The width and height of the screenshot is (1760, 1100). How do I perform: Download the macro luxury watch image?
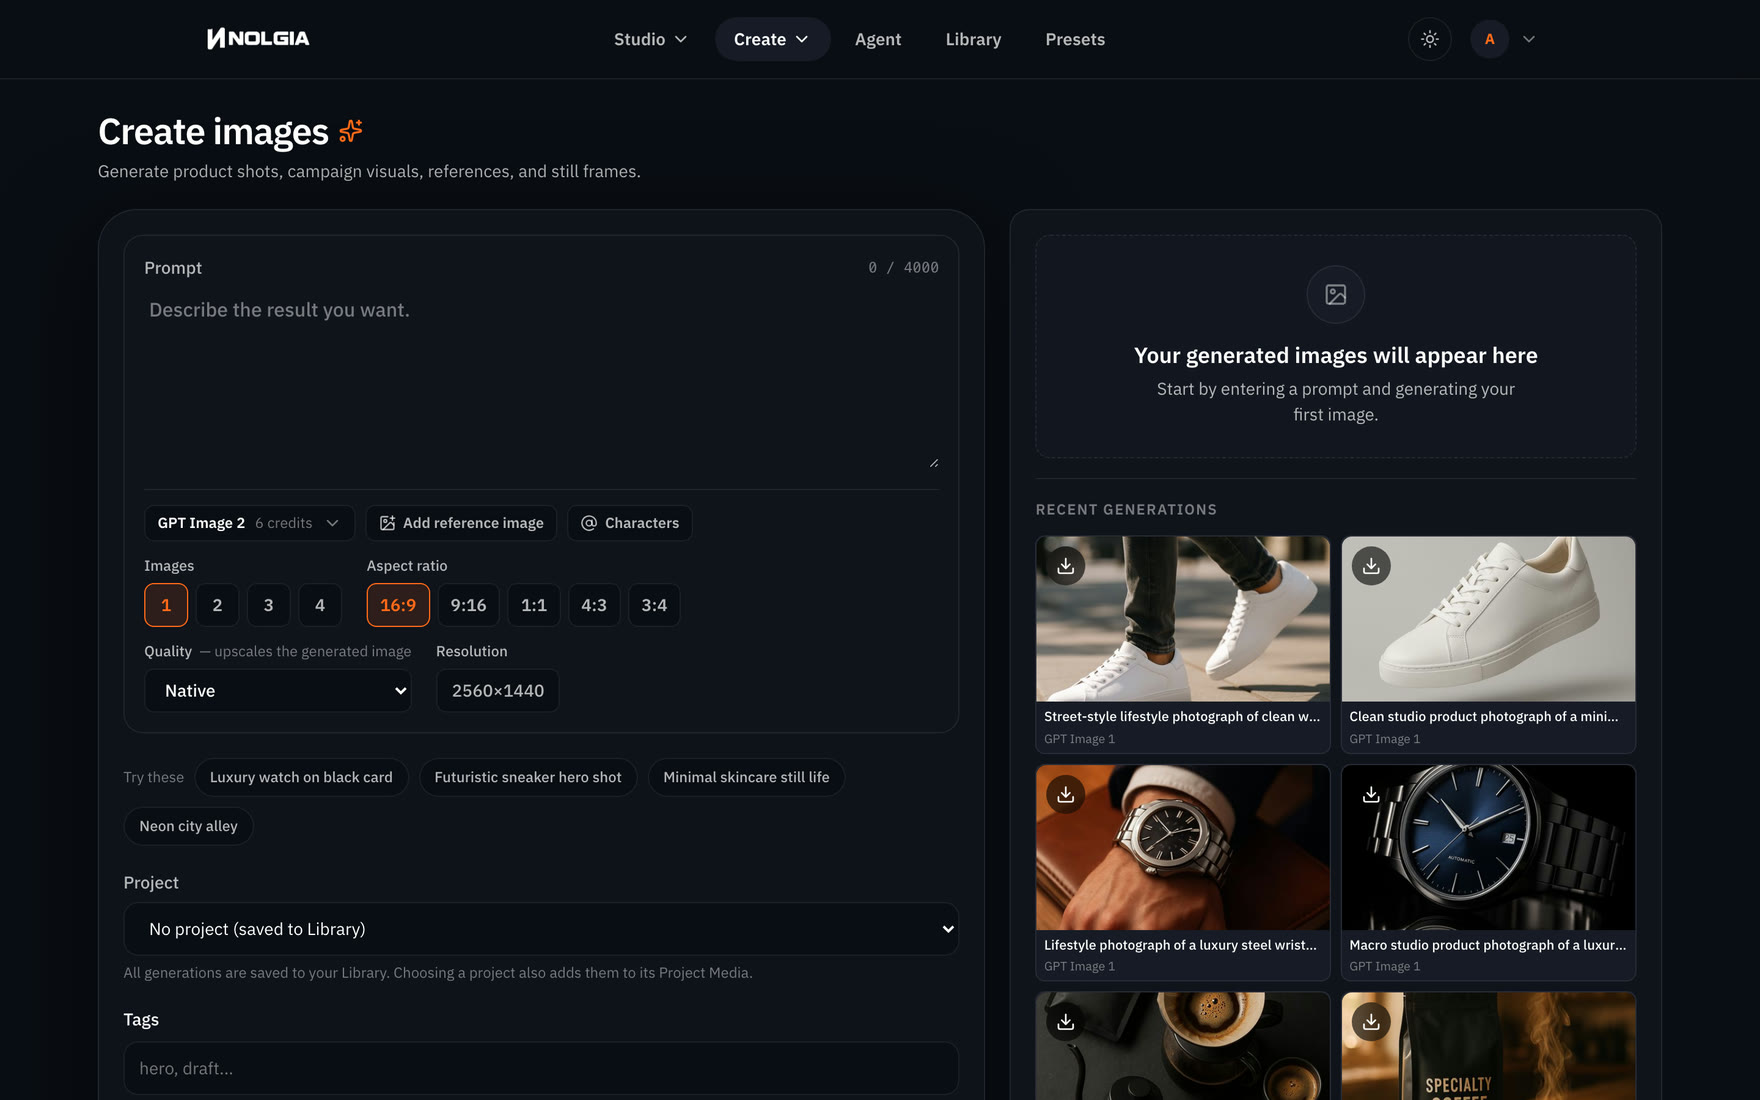(x=1371, y=794)
